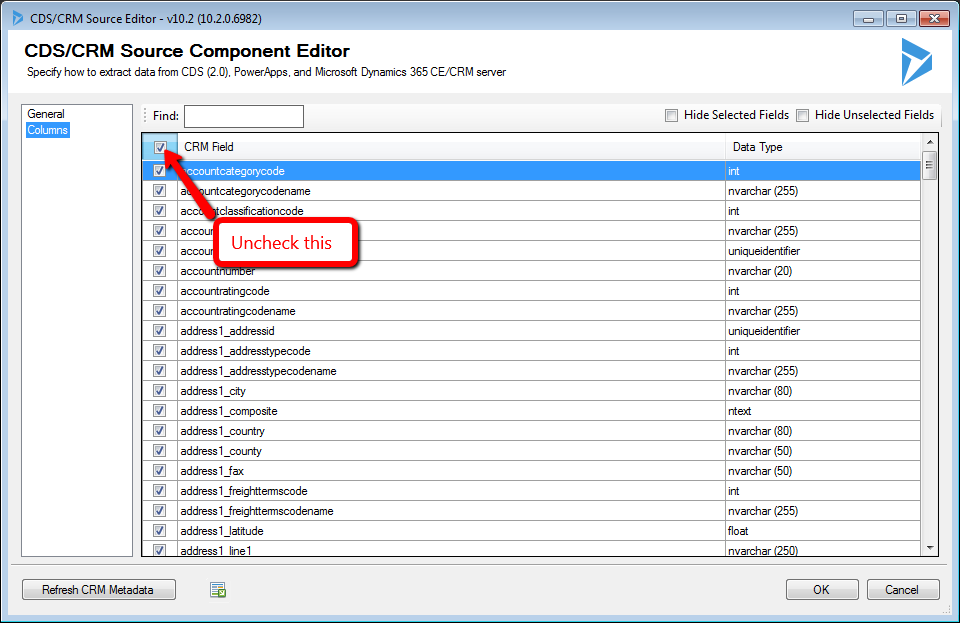Click the nvarchar (20) data type cell
Viewport: 960px width, 623px height.
coord(822,270)
